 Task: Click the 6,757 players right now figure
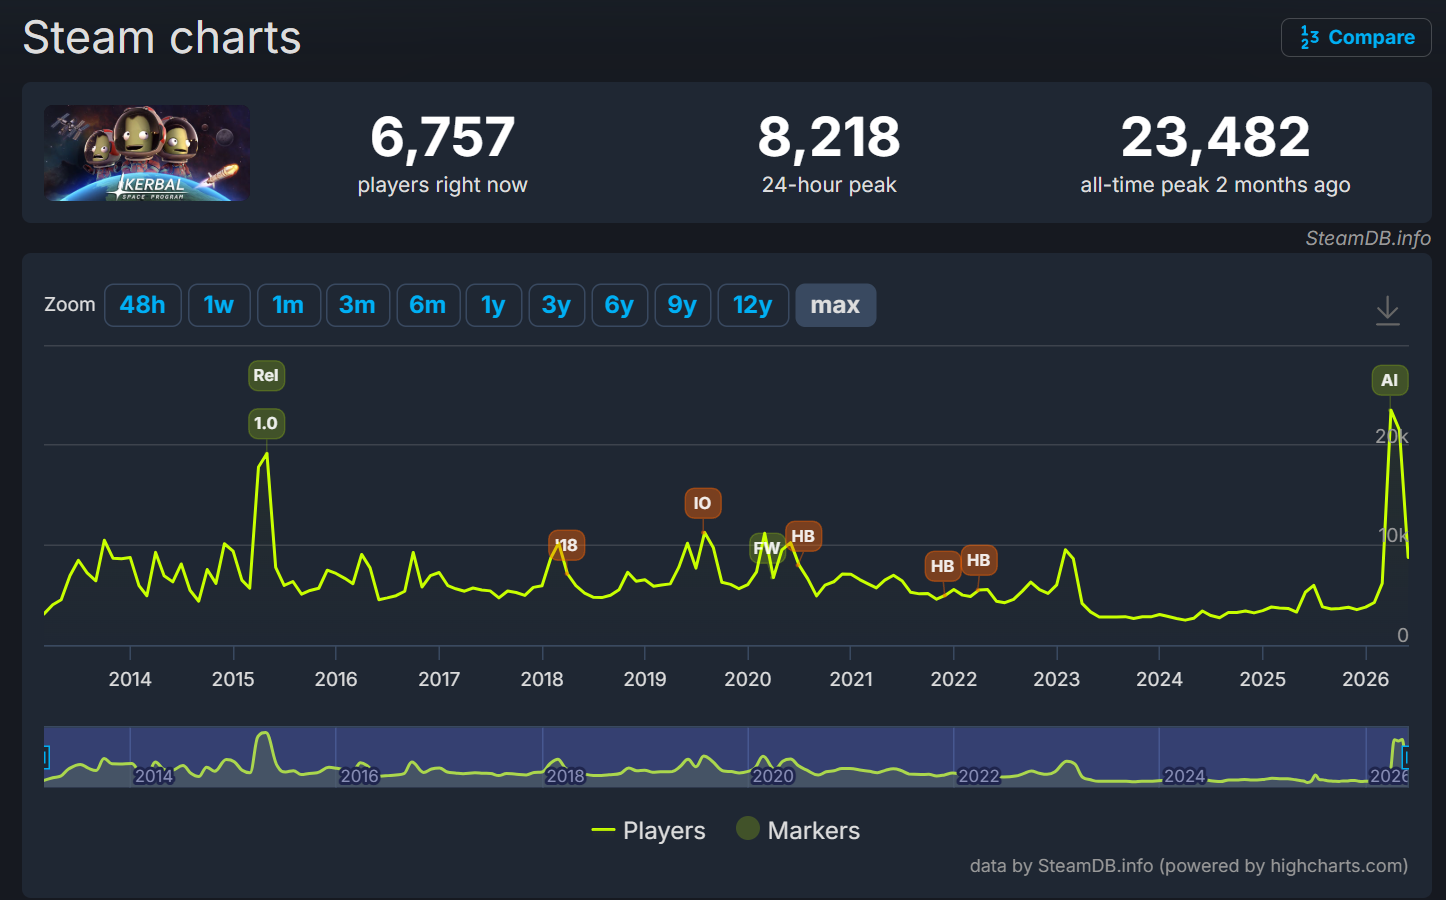click(442, 137)
